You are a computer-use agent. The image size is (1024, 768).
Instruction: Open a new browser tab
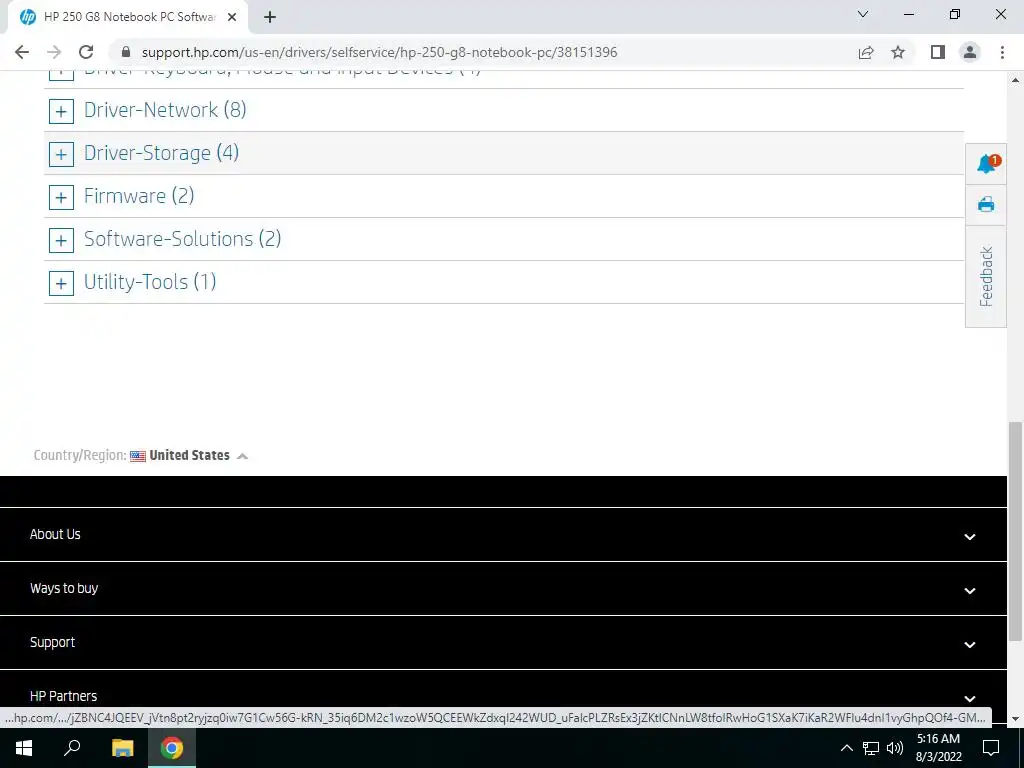[x=270, y=17]
